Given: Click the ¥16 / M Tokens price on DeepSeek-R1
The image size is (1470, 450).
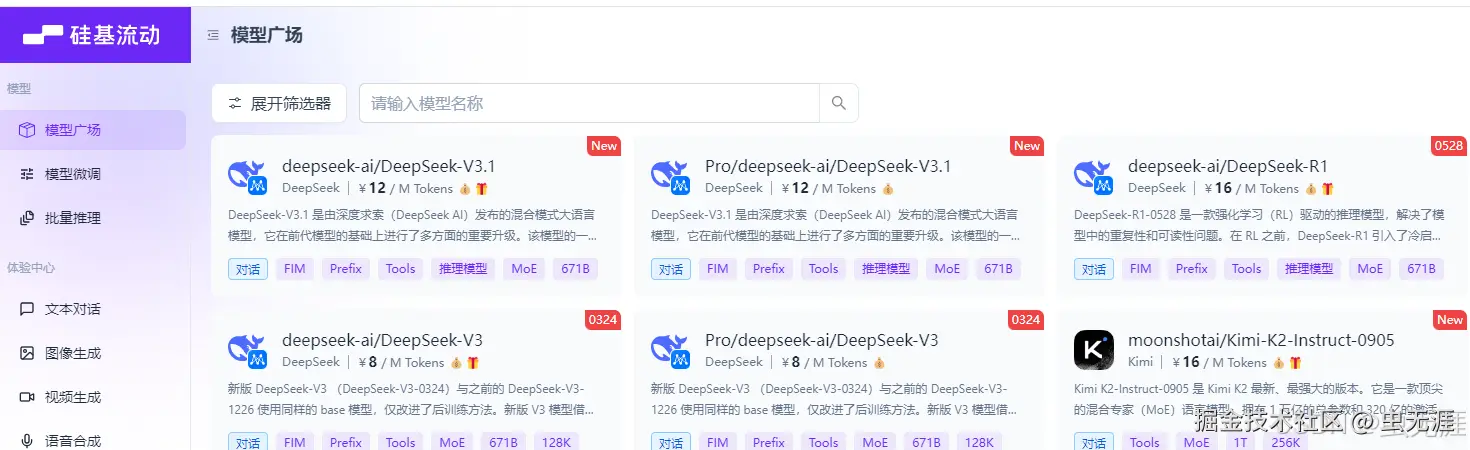Looking at the screenshot, I should [x=1252, y=188].
